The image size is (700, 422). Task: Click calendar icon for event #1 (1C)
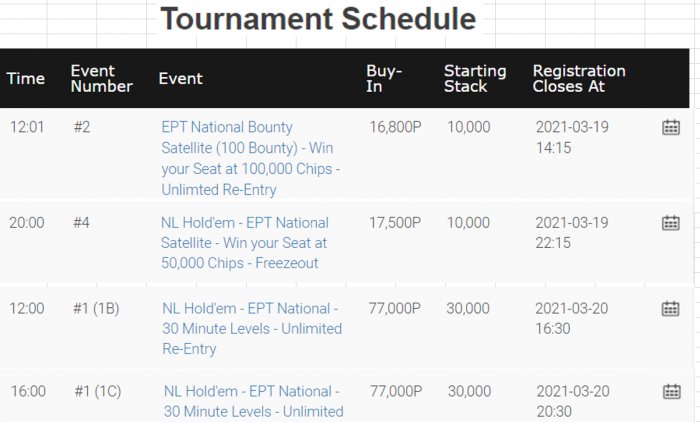[x=671, y=391]
